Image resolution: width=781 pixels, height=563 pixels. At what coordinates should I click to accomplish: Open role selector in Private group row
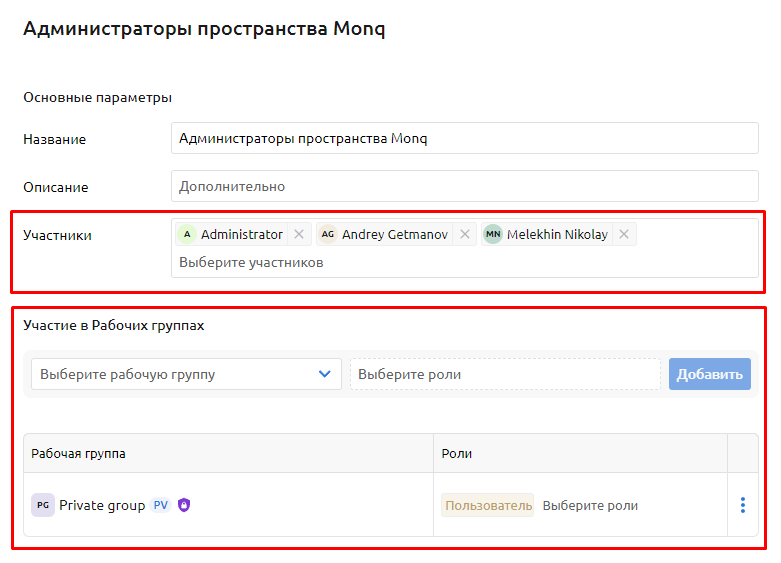(590, 505)
